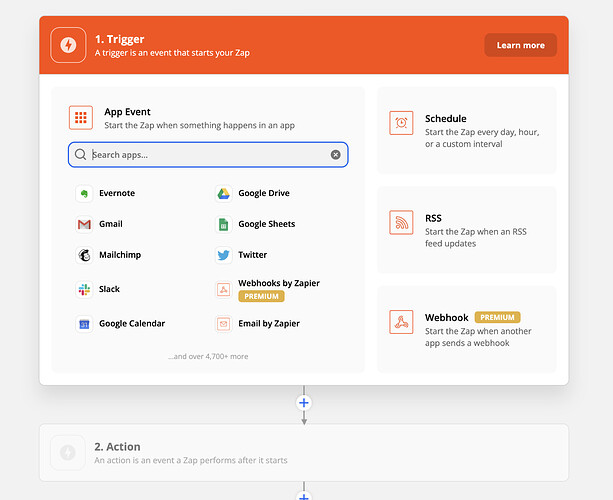Image resolution: width=613 pixels, height=500 pixels.
Task: Focus the Search apps input field
Action: pos(208,155)
